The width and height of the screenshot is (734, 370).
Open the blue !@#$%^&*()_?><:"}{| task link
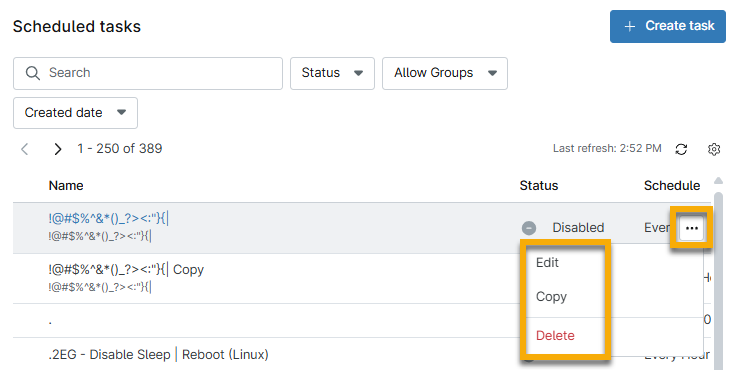pyautogui.click(x=108, y=218)
